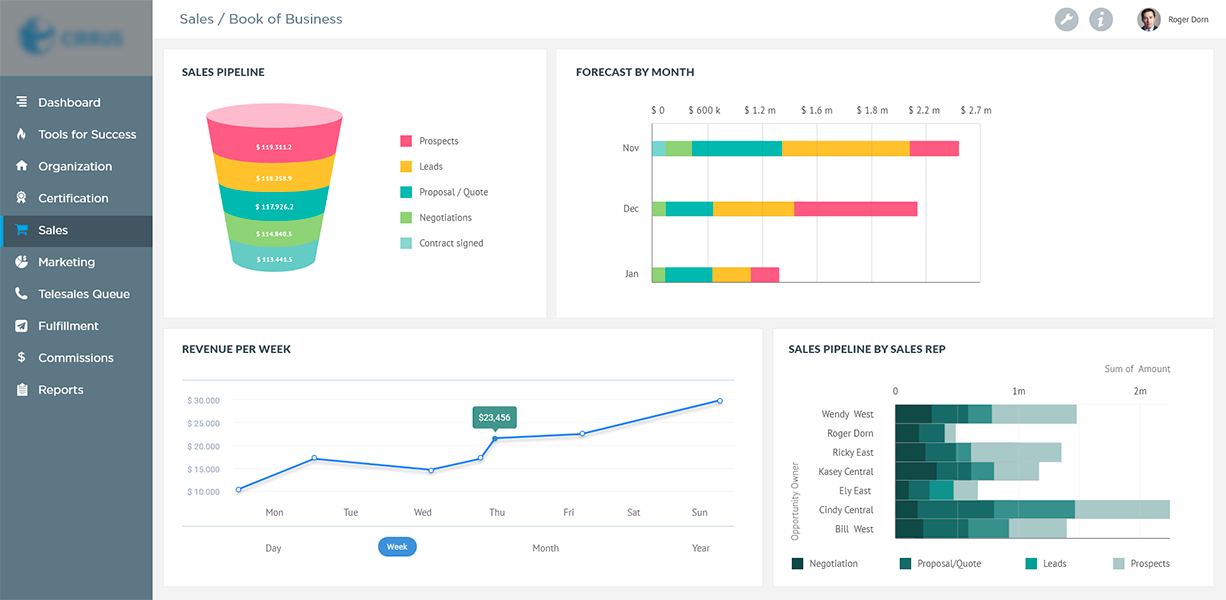
Task: Click the Tools for Success flame icon
Action: [21, 134]
